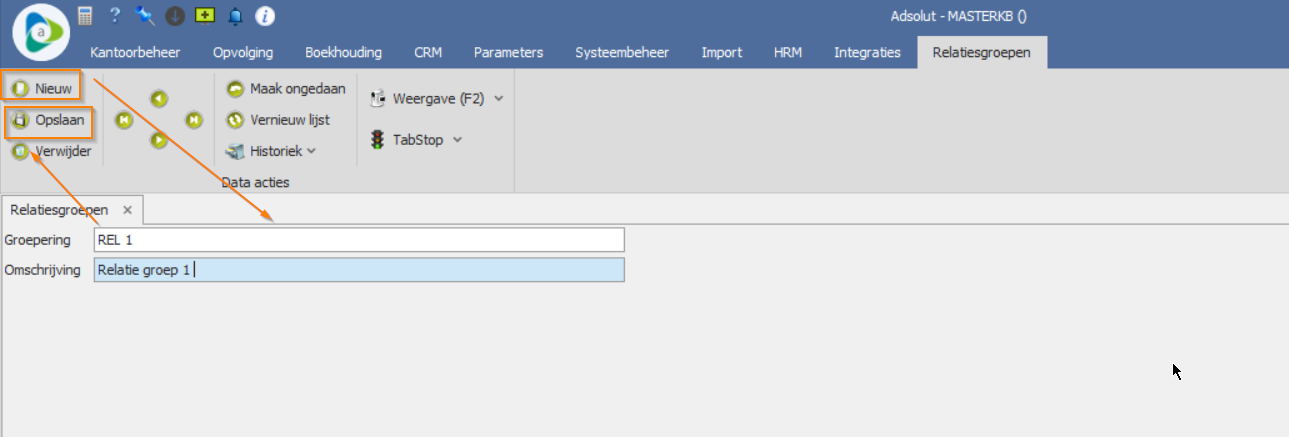
Task: Switch to the Systeembeheer ribbon tab
Action: tap(622, 52)
